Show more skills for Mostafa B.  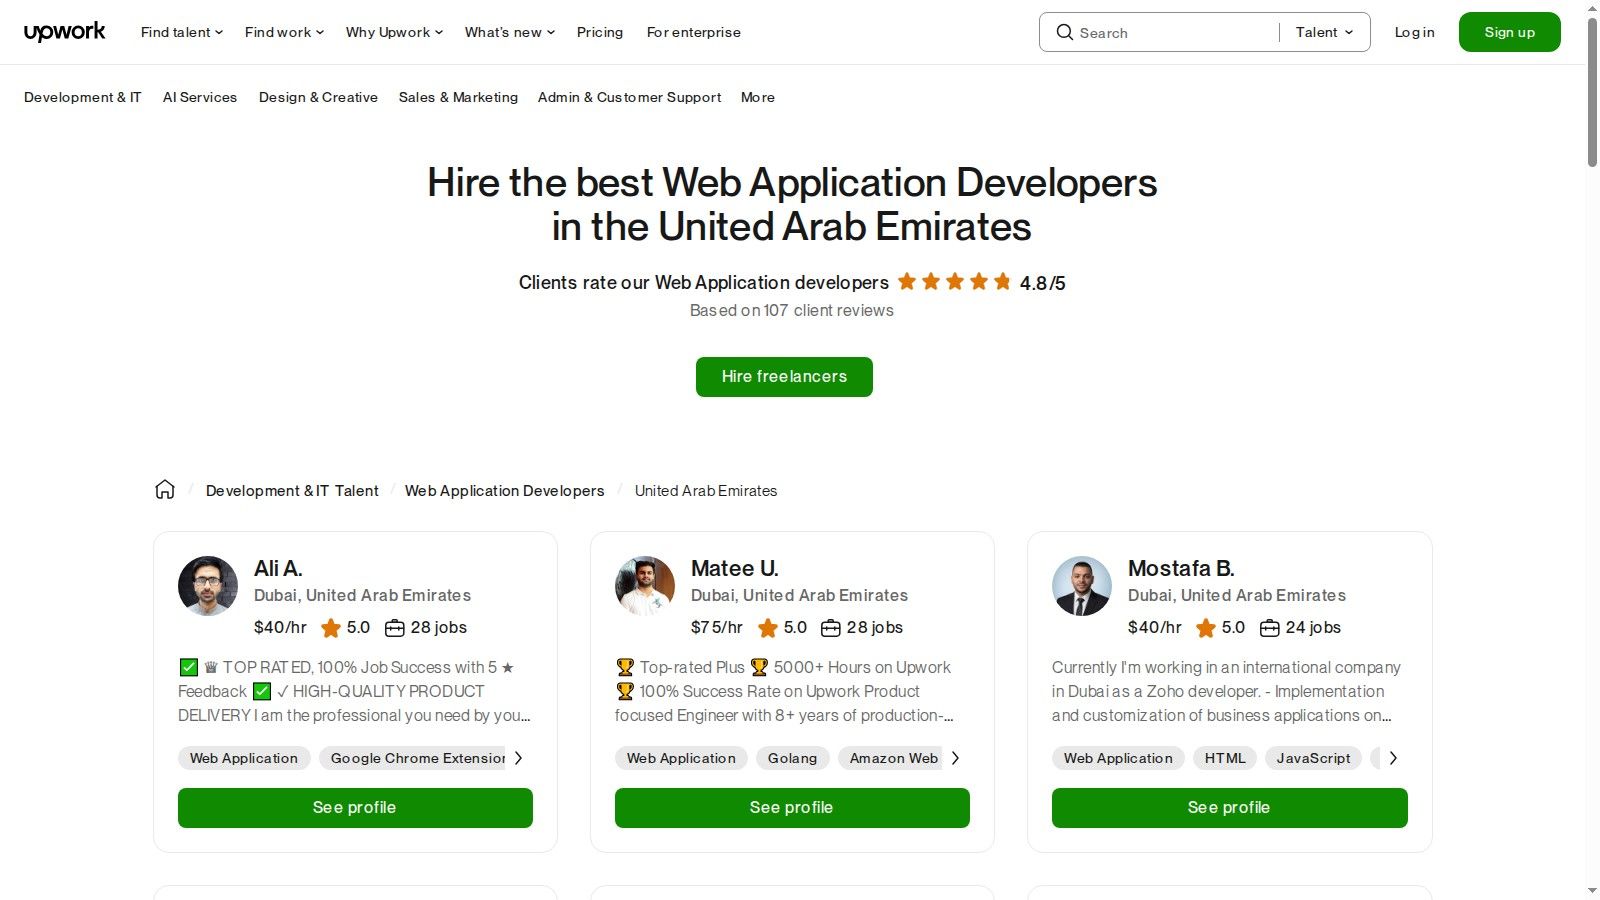[x=1393, y=758]
